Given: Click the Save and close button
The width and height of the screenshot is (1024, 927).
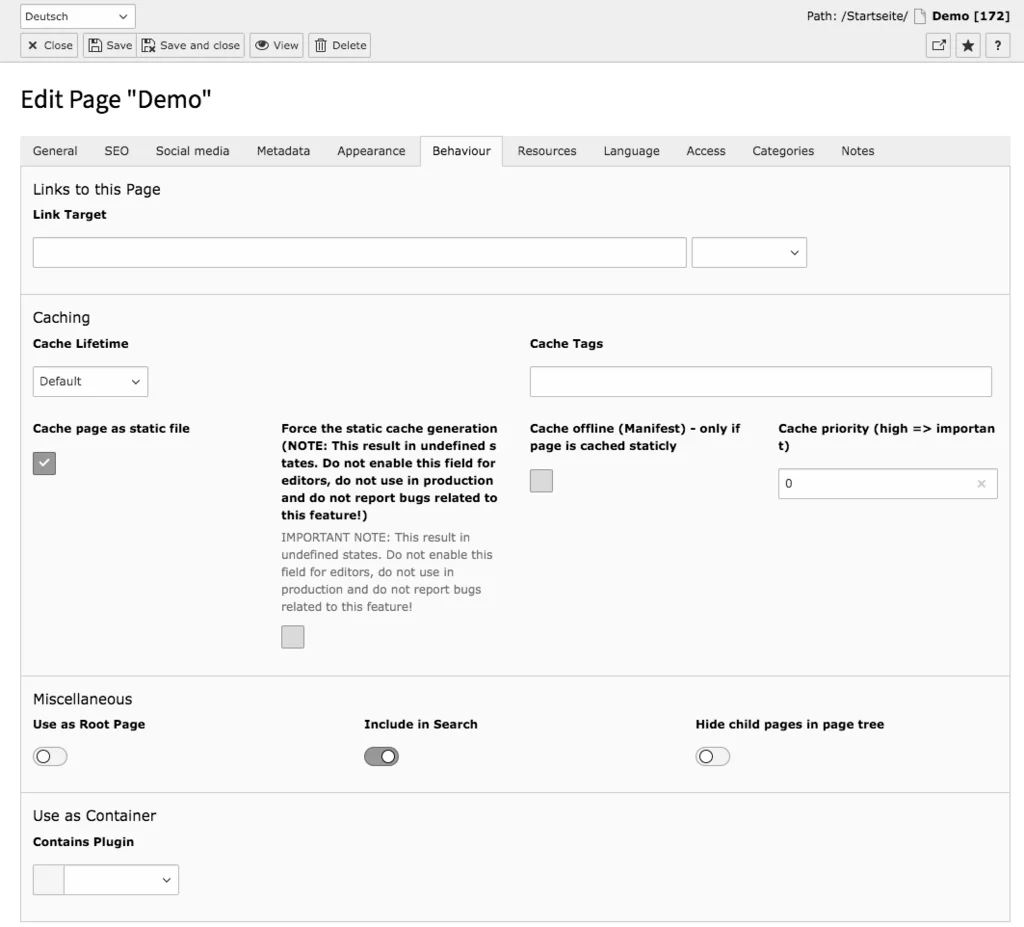Looking at the screenshot, I should point(190,45).
